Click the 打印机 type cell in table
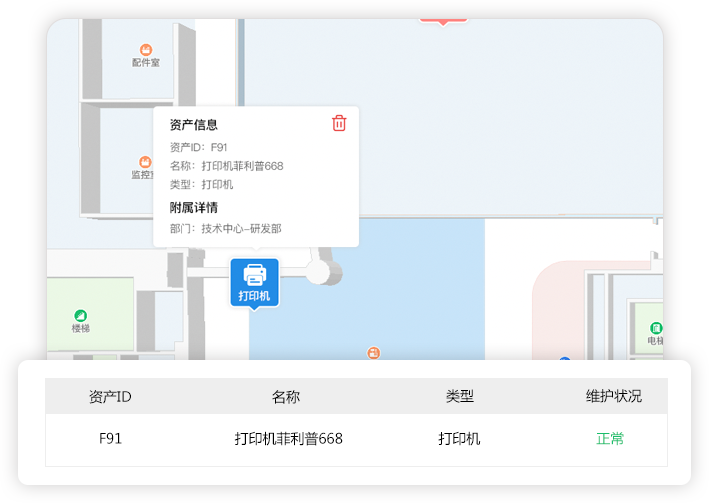This screenshot has height=503, width=709. pos(459,439)
